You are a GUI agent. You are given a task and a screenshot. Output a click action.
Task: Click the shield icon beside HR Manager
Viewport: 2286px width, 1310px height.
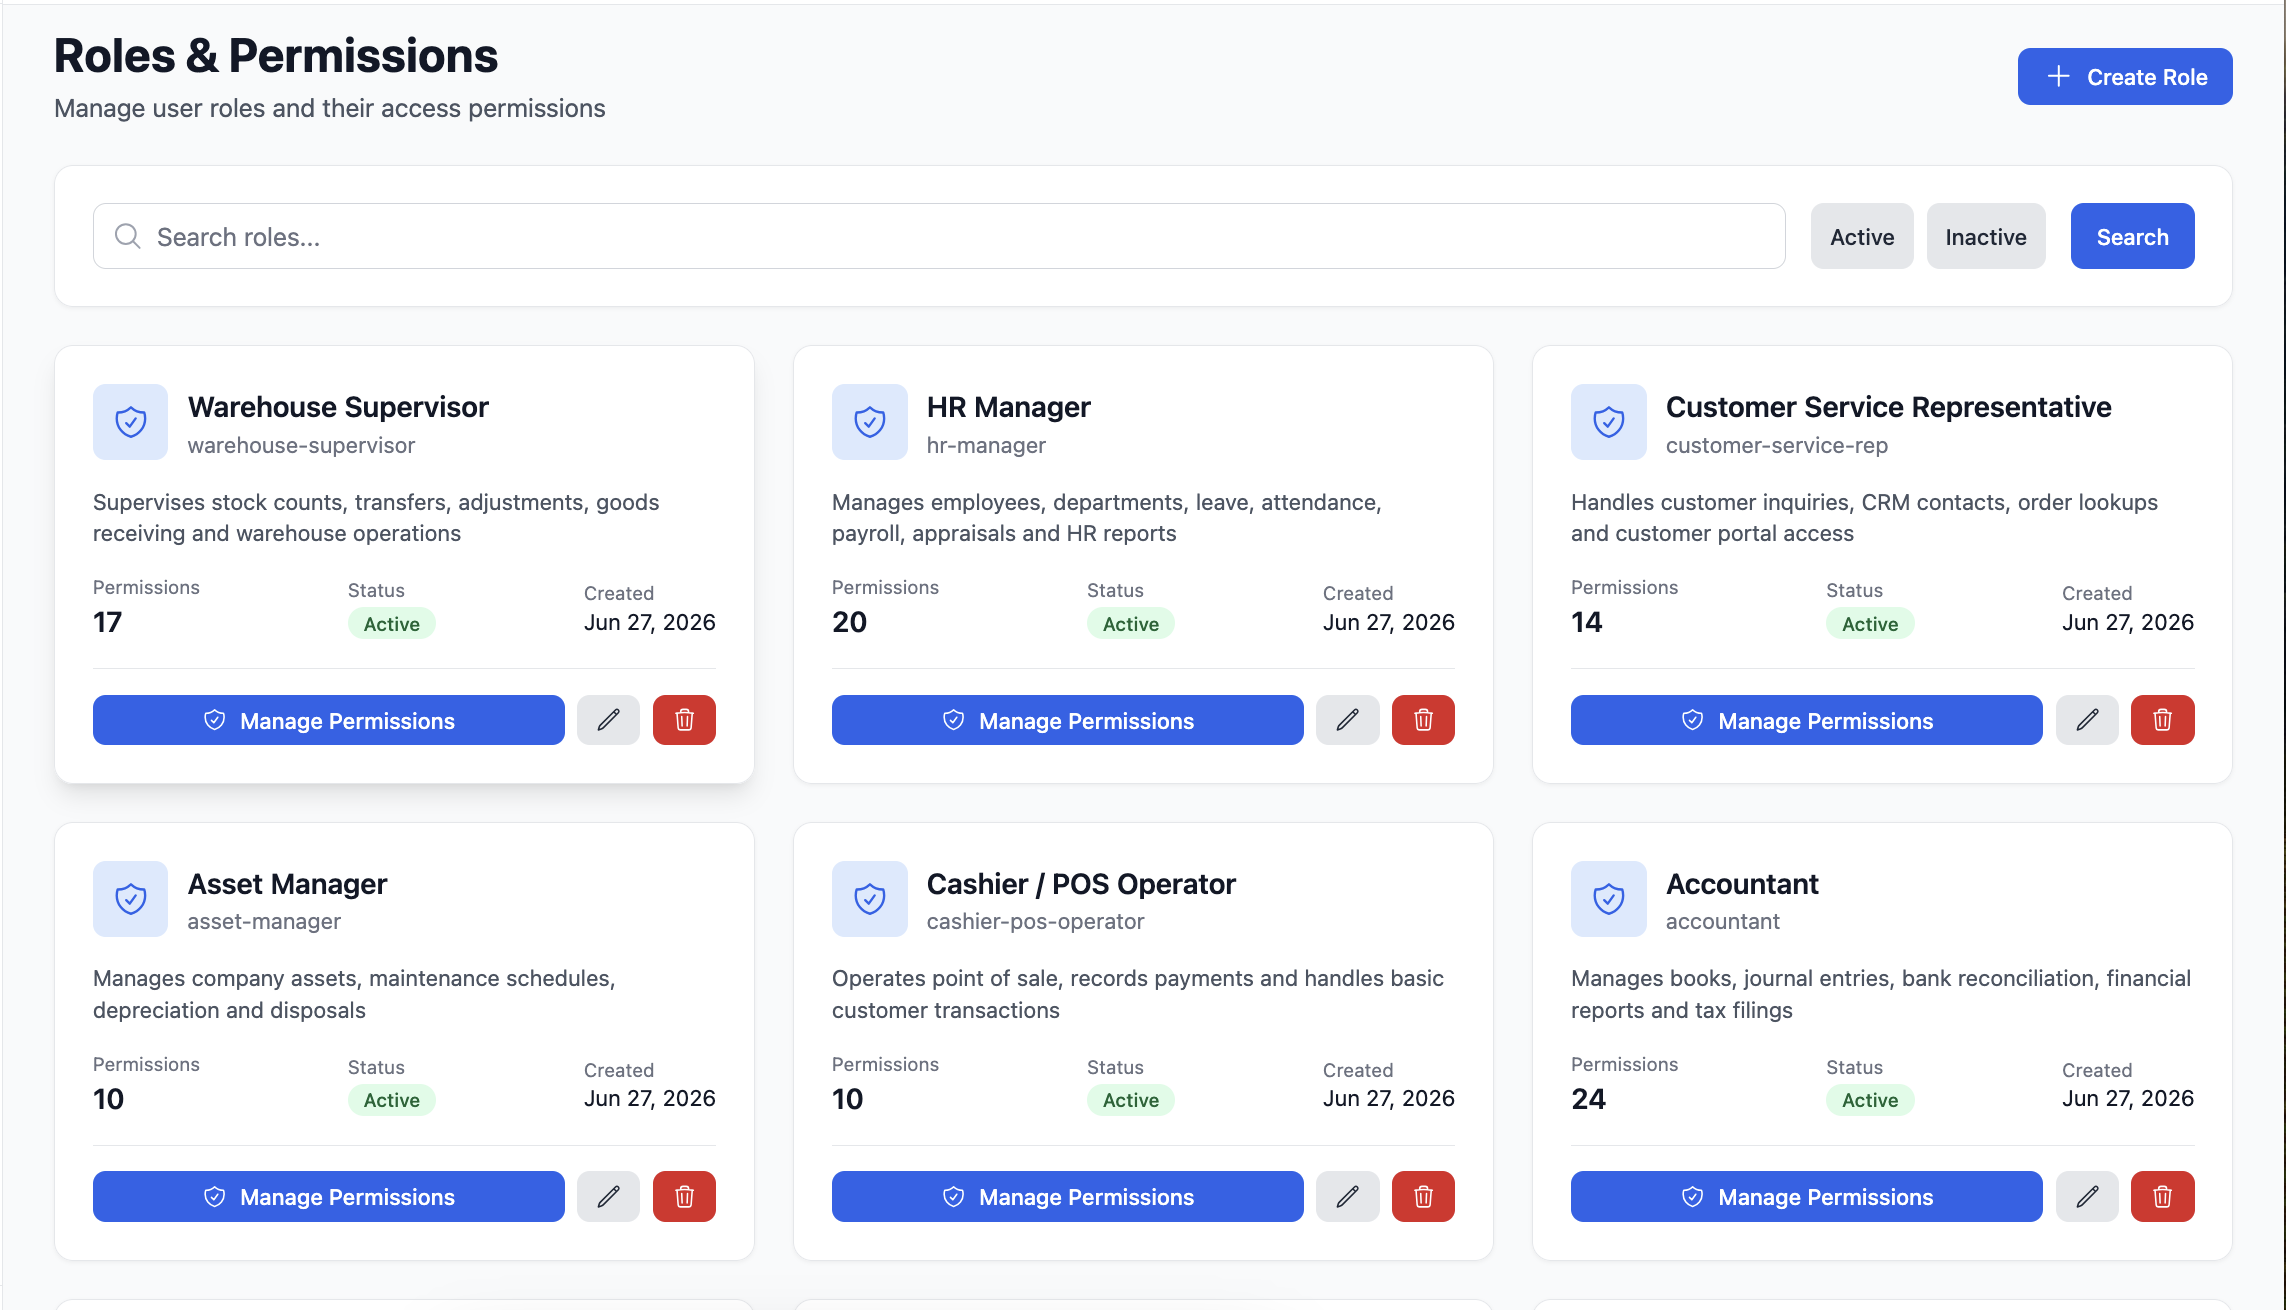coord(869,422)
